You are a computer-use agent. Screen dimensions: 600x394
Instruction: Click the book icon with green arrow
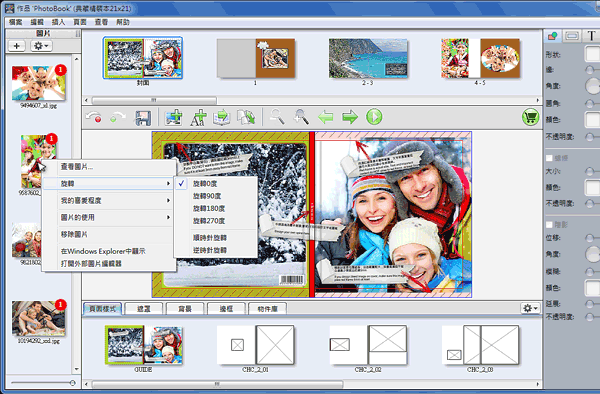[222, 117]
